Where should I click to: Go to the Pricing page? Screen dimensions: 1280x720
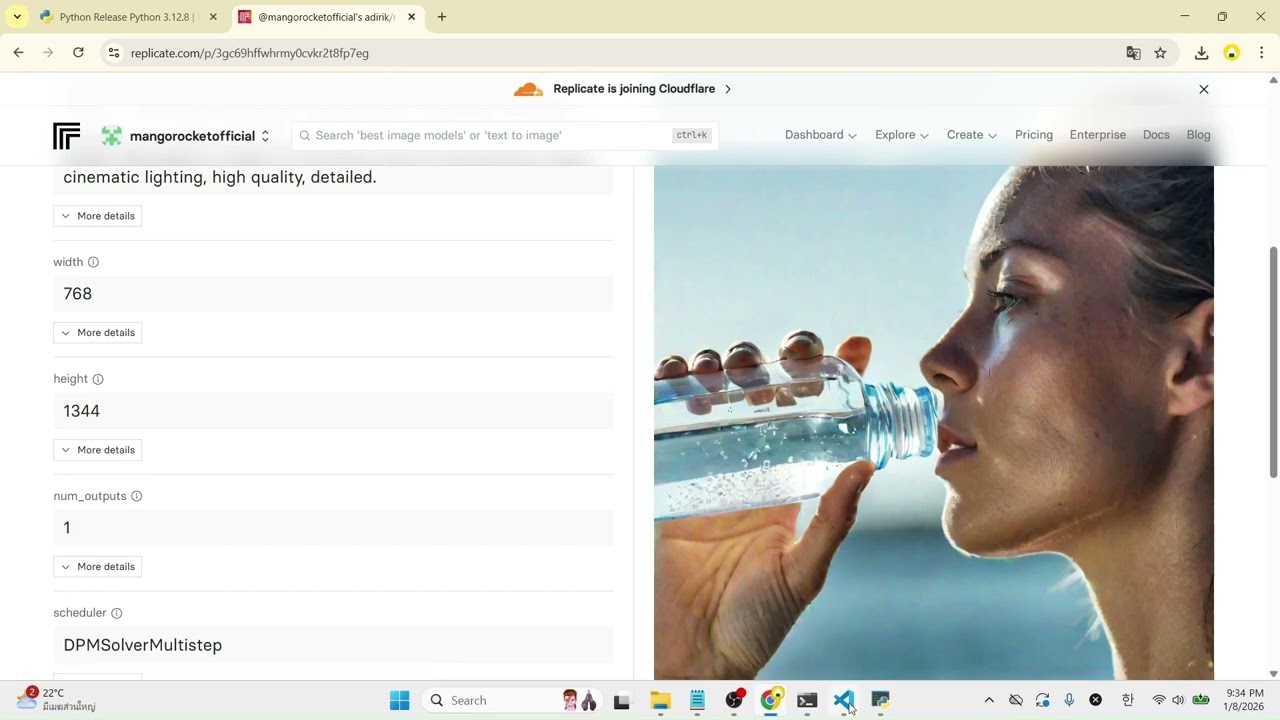[x=1034, y=135]
